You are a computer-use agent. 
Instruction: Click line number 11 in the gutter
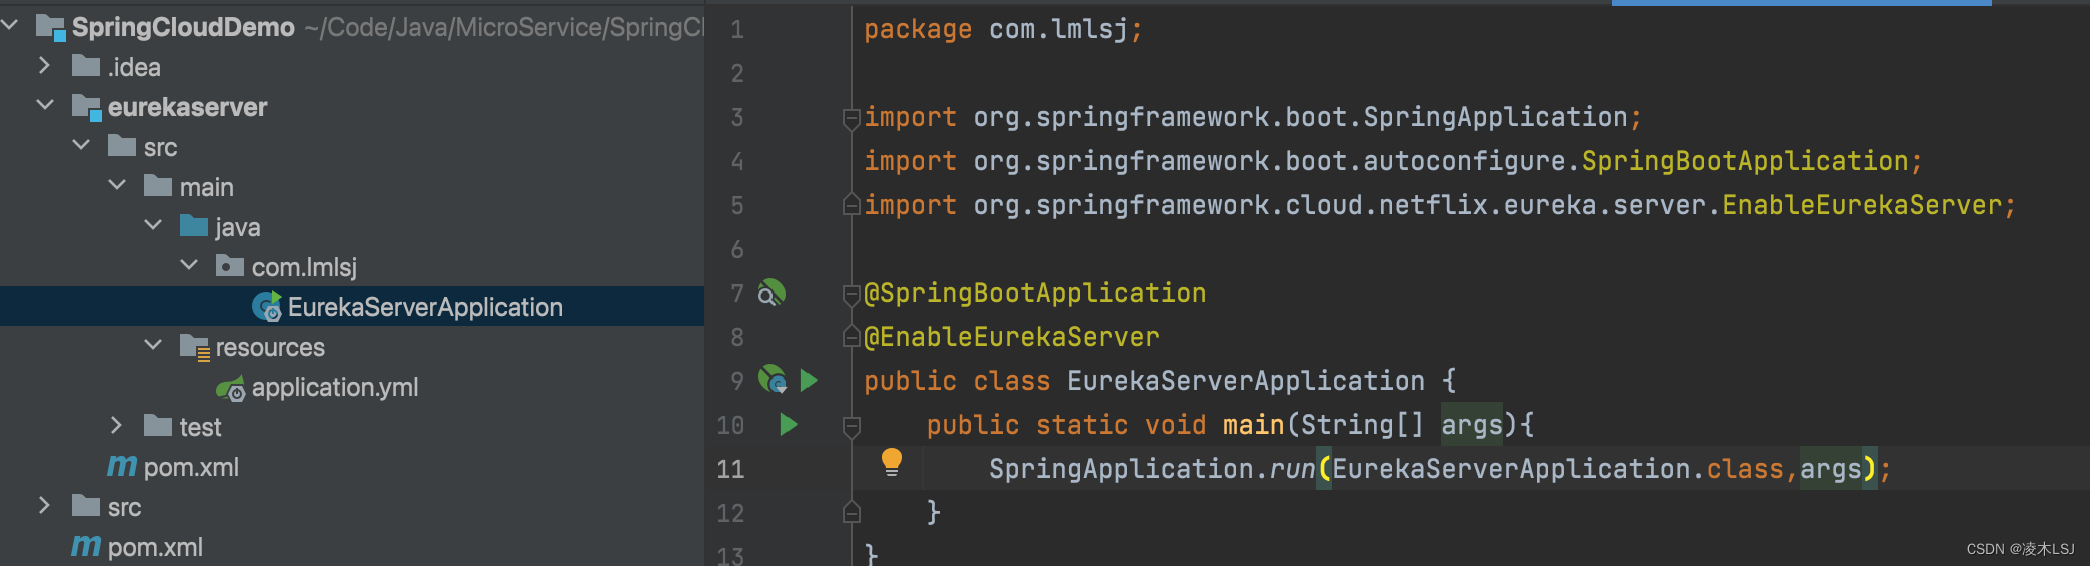coord(730,469)
